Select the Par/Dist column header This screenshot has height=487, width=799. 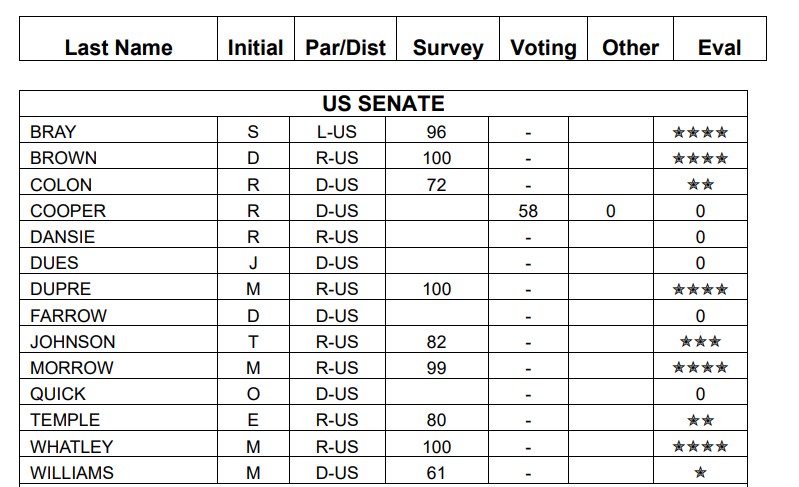click(345, 47)
